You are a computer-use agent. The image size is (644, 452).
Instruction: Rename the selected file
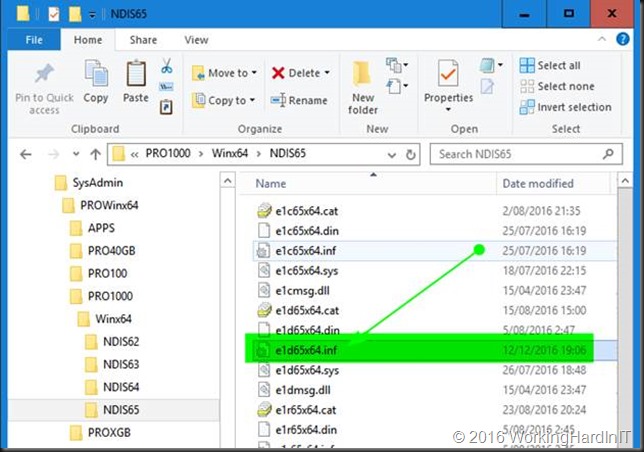(299, 100)
